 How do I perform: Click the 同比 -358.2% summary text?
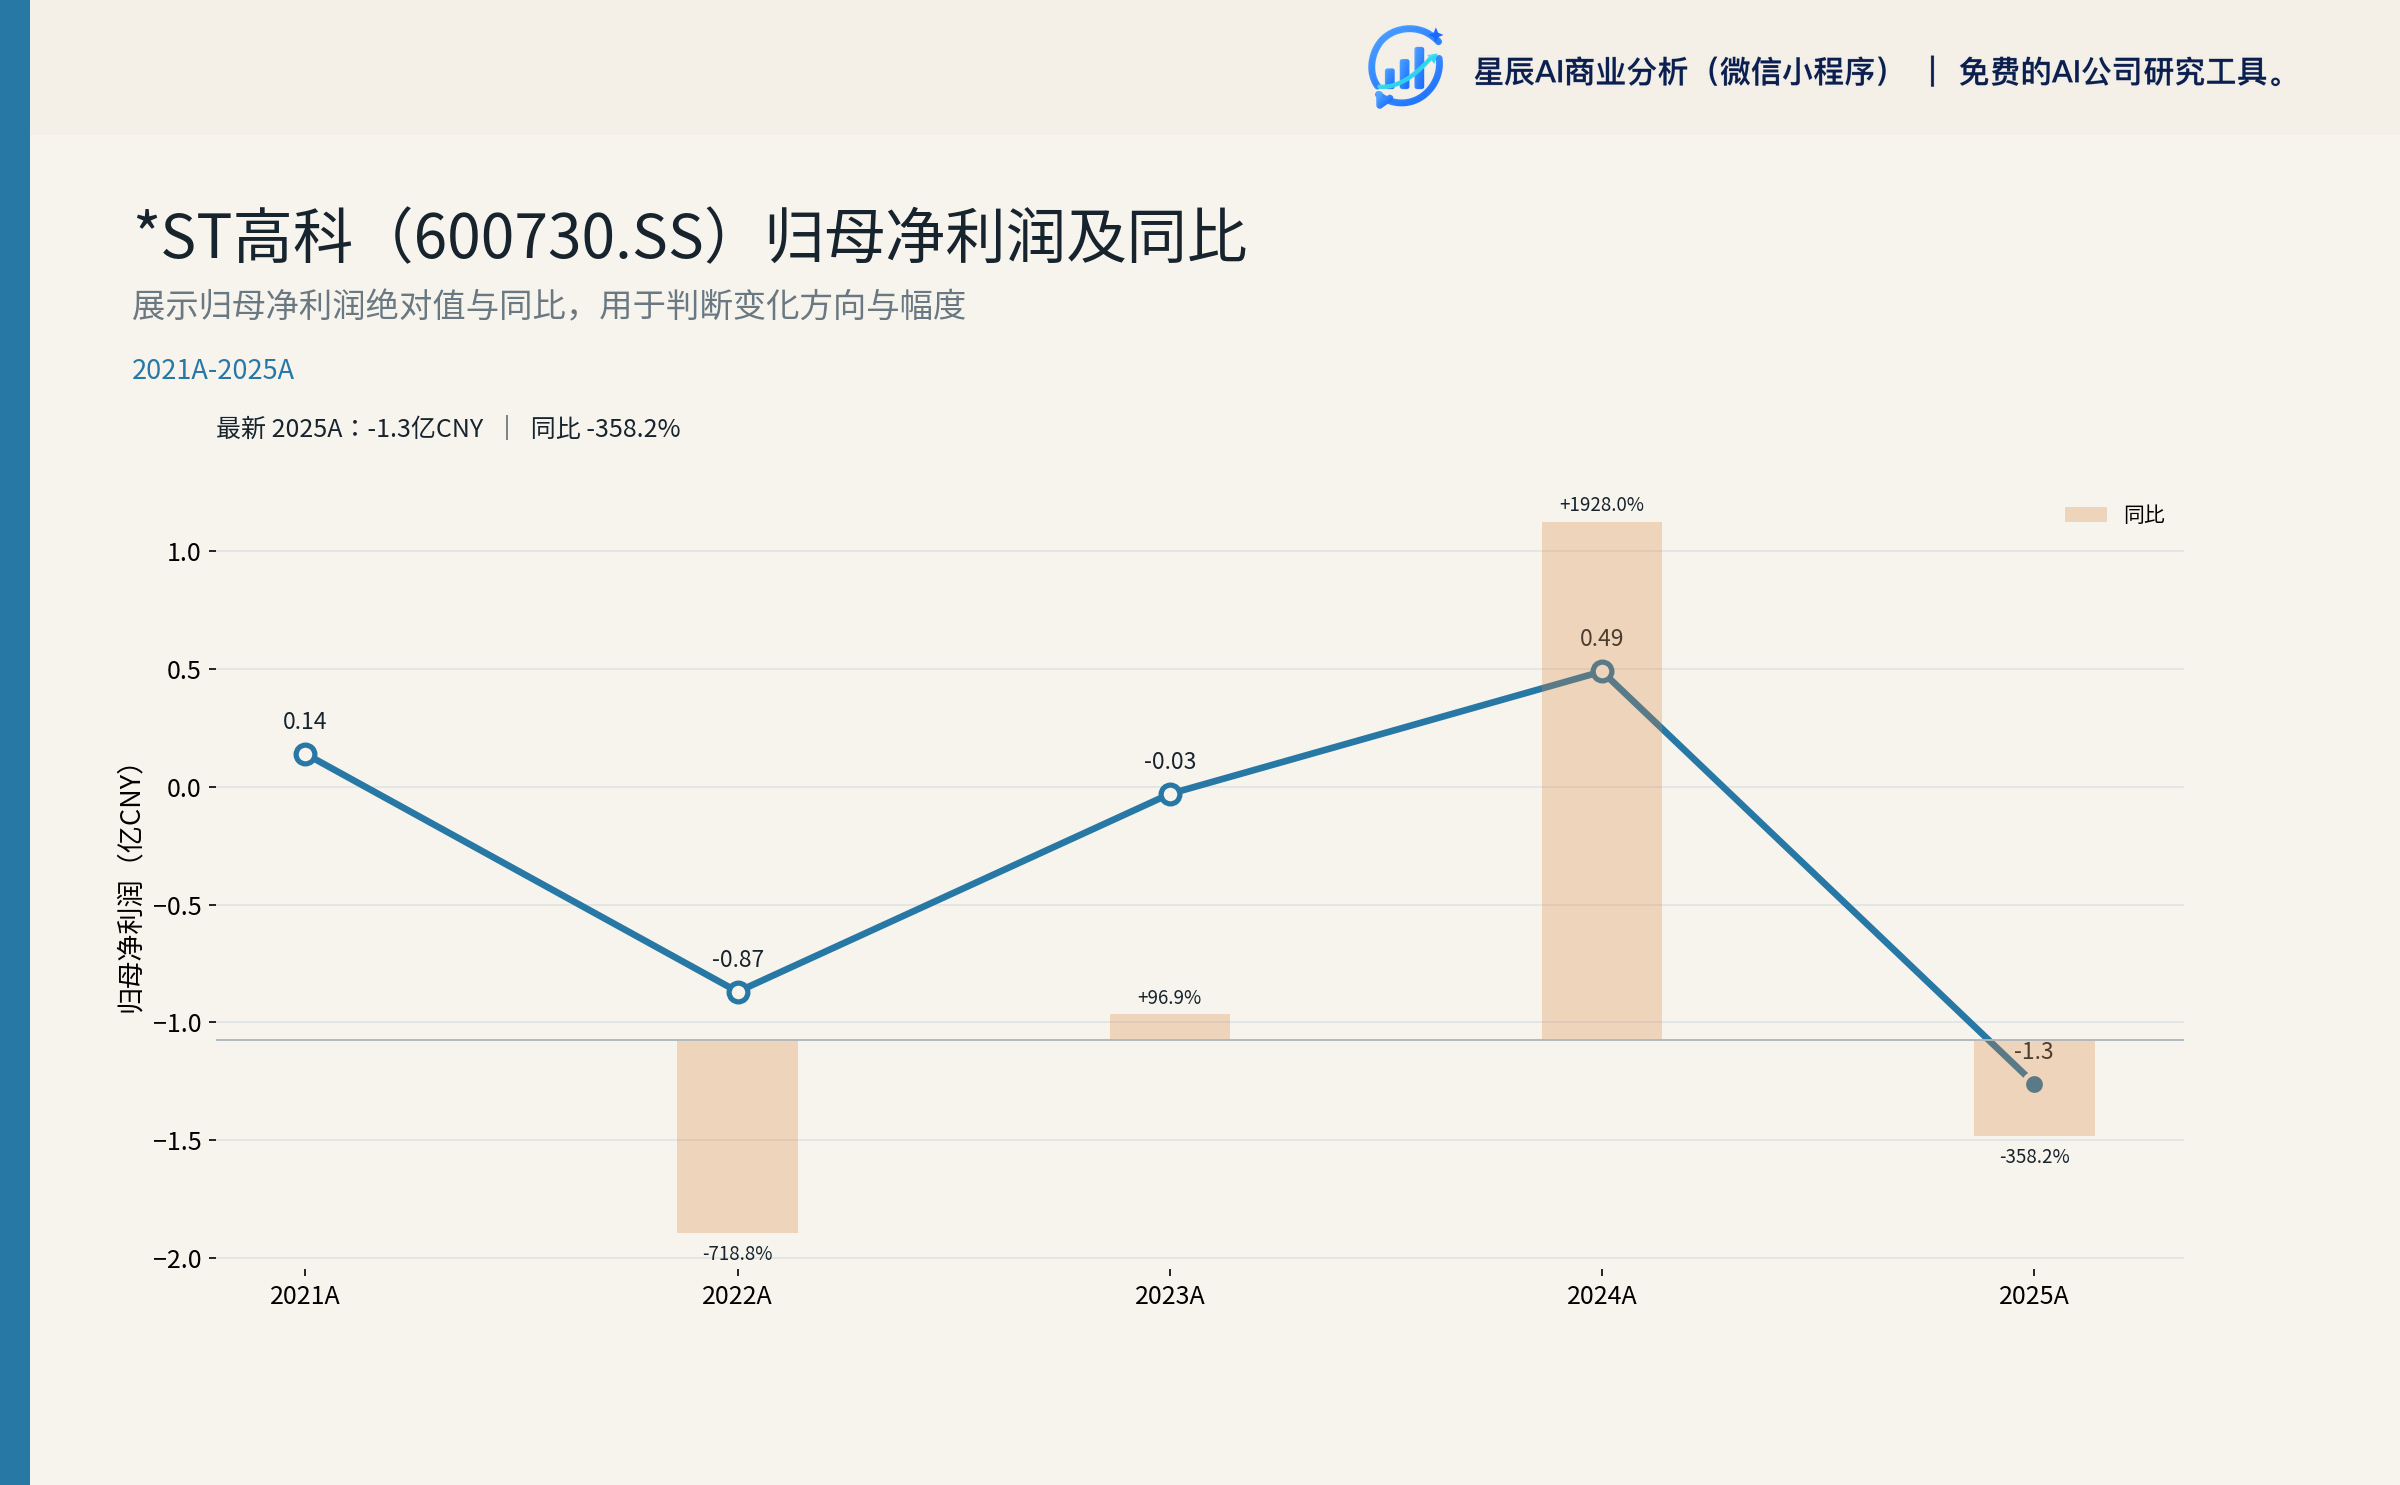(605, 428)
